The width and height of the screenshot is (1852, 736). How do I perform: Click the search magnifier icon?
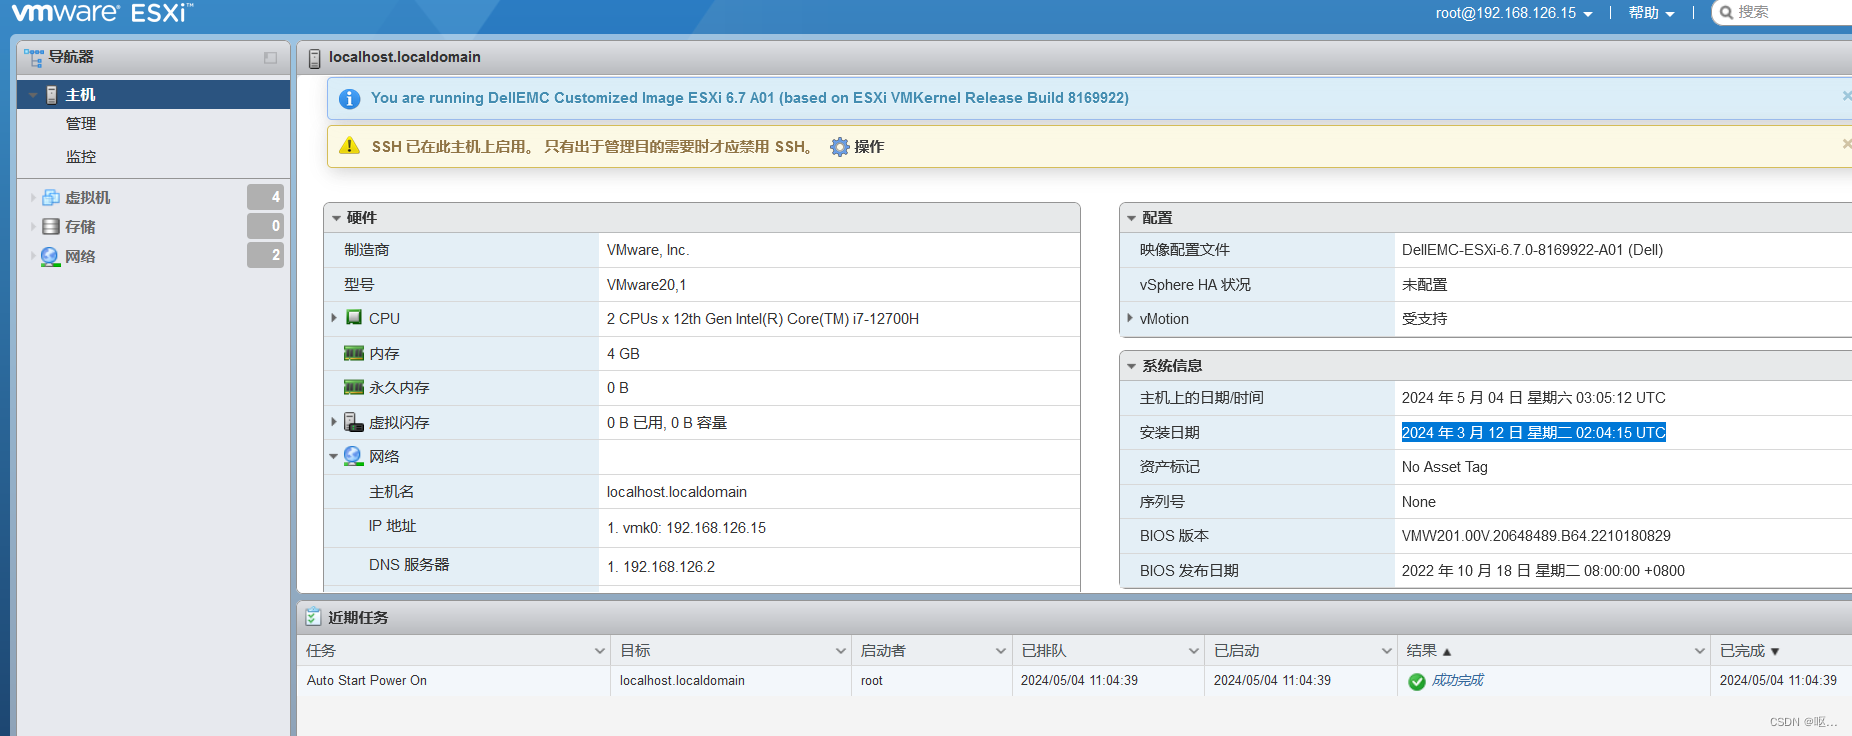coord(1726,13)
